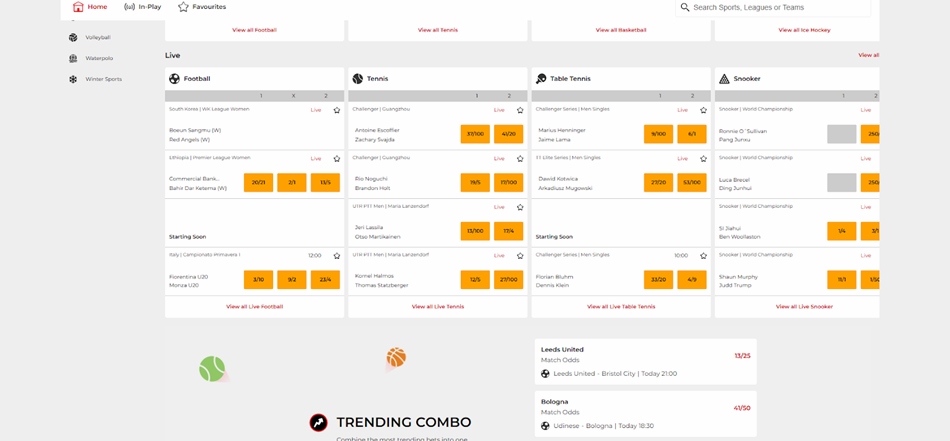Select the Waterpolo sidebar icon
This screenshot has height=441, width=950.
73,59
